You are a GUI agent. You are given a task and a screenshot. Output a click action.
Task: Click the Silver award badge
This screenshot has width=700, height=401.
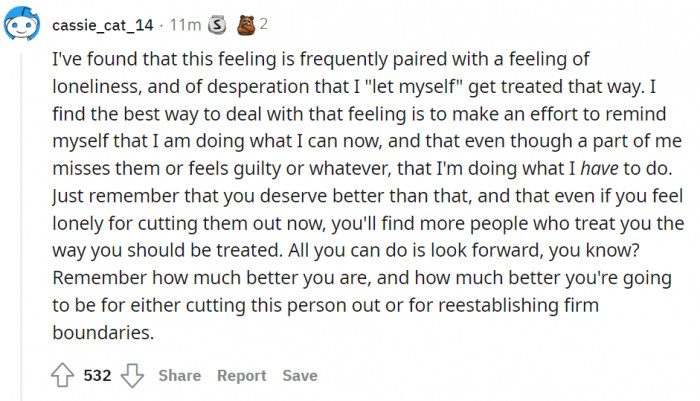coord(217,25)
